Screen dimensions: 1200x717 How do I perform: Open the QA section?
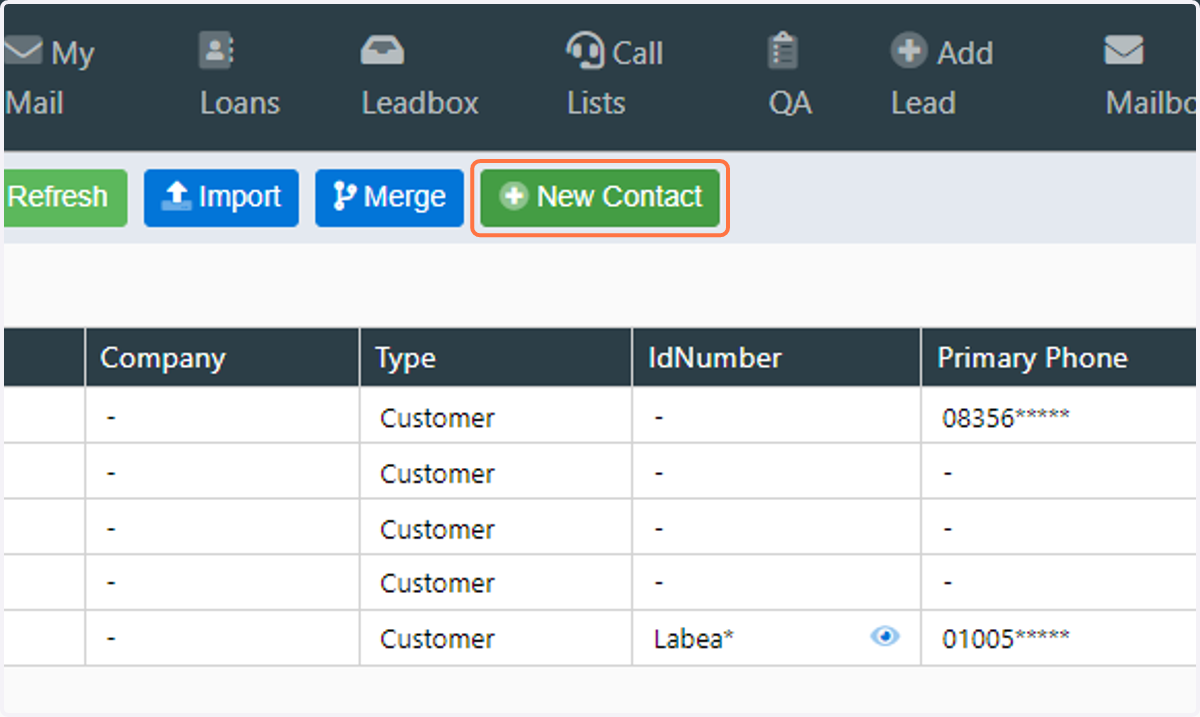(x=789, y=77)
